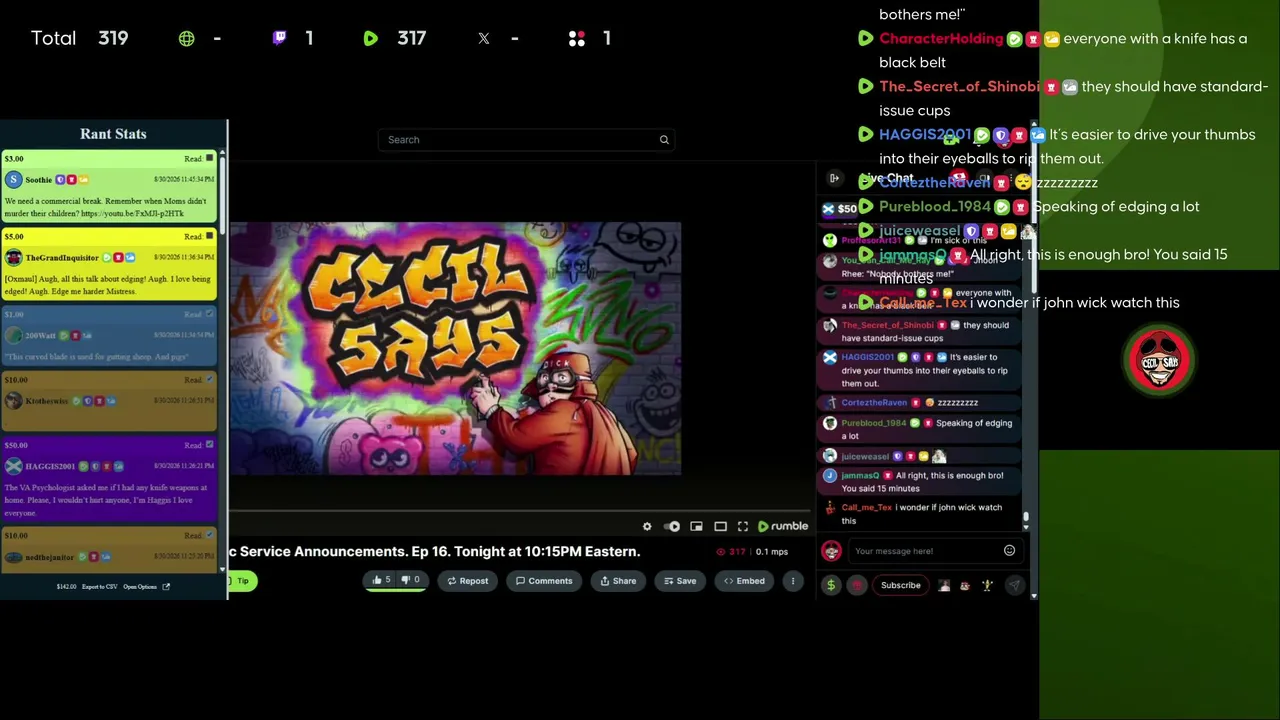Click your avatar beside the message box
This screenshot has width=1280, height=720.
[x=831, y=551]
